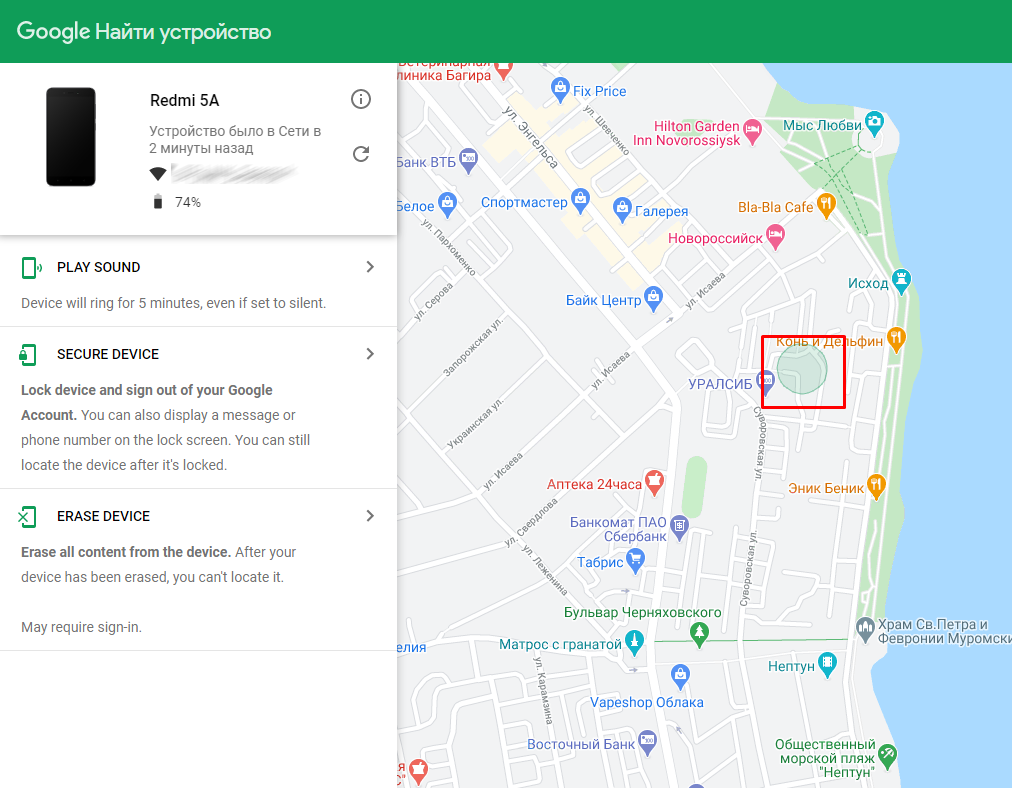Click the Redmi 5A phone thumbnail
The height and width of the screenshot is (788, 1012).
71,137
